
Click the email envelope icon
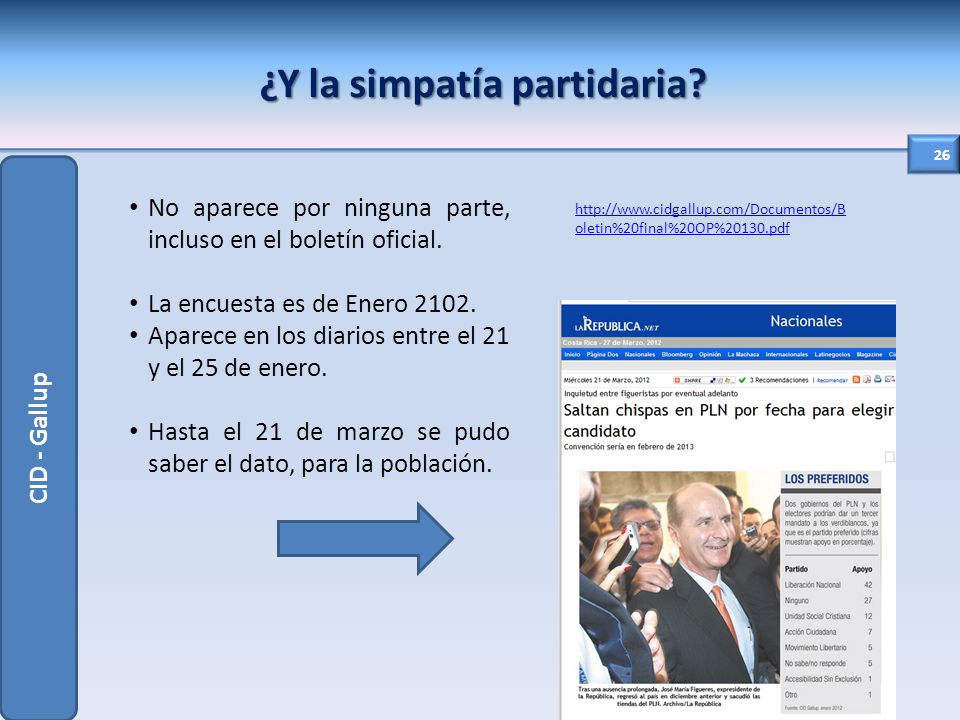click(890, 379)
